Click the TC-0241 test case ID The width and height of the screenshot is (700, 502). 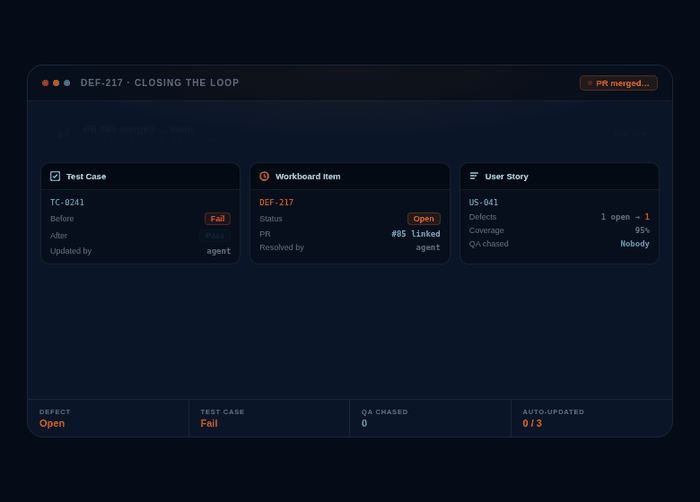click(x=67, y=202)
